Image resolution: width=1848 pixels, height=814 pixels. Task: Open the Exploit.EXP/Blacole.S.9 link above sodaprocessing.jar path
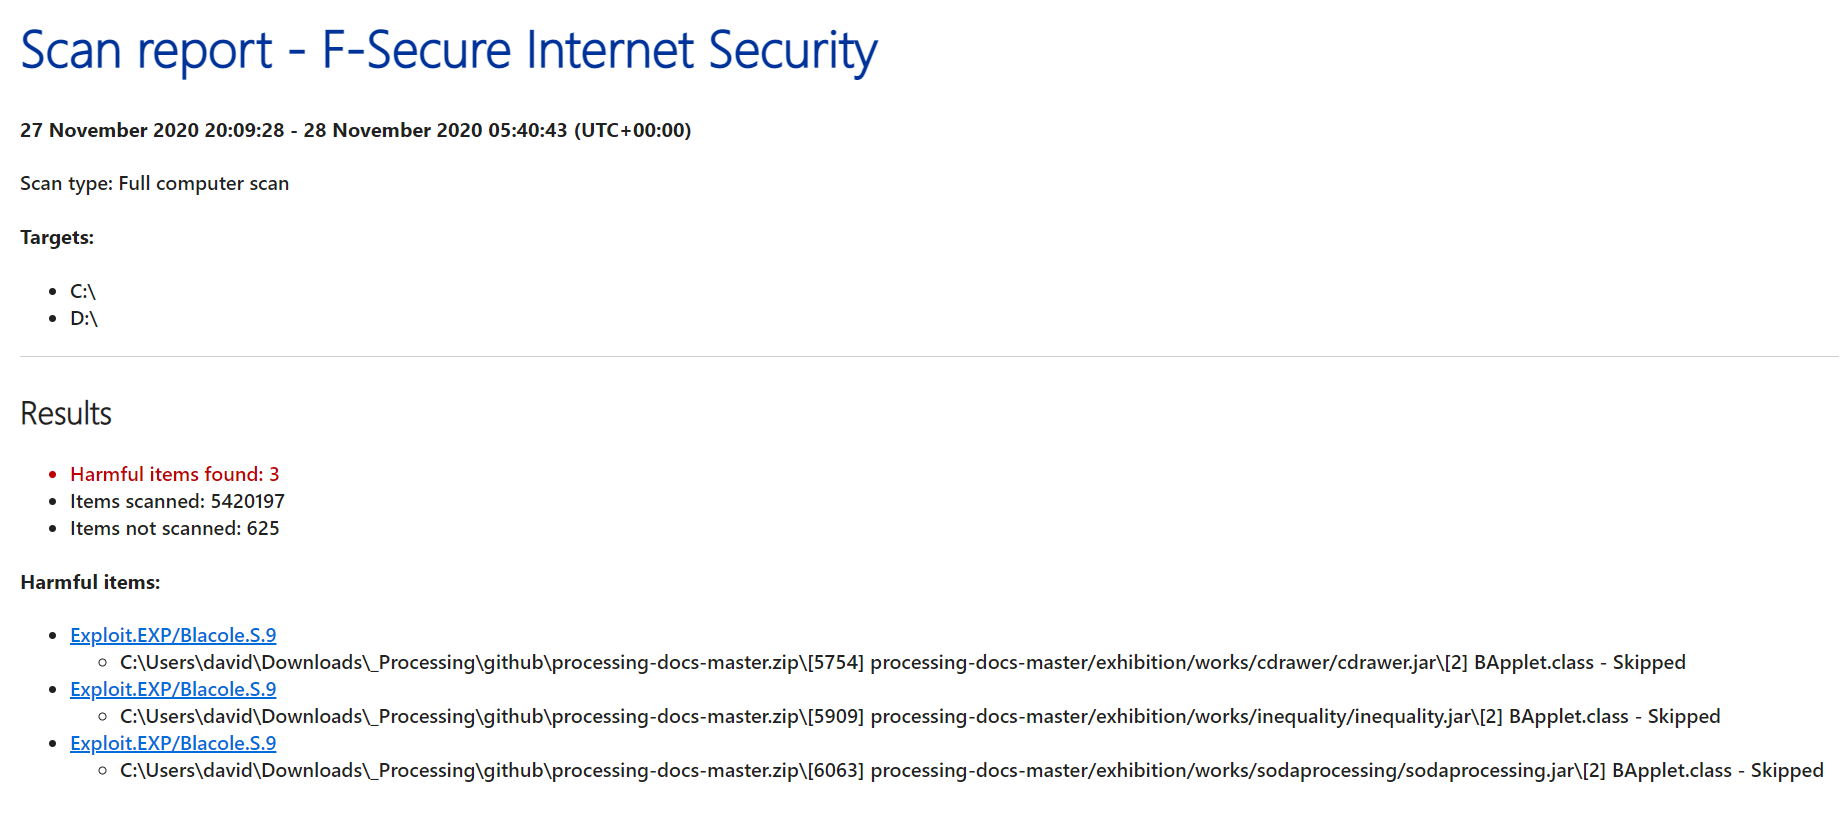(x=173, y=743)
